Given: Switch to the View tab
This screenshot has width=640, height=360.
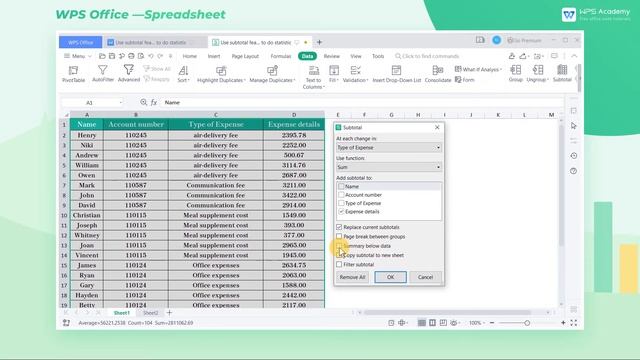Looking at the screenshot, I should [356, 56].
